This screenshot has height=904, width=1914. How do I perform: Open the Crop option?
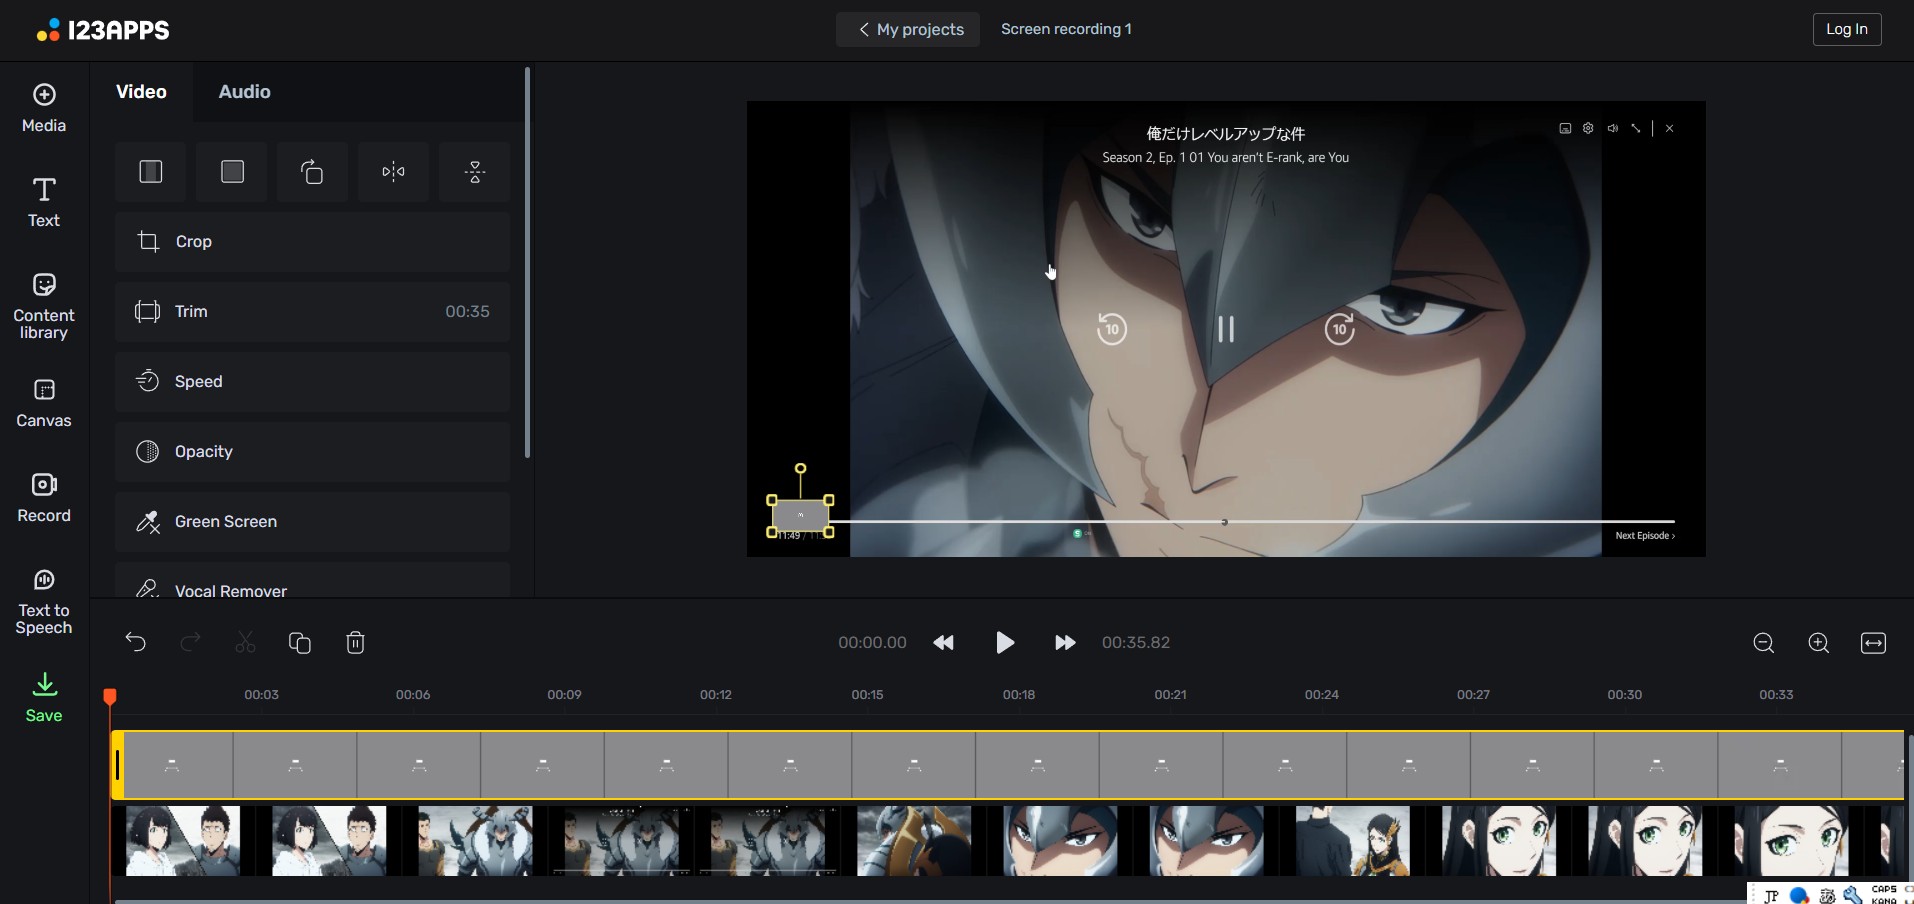click(x=312, y=242)
